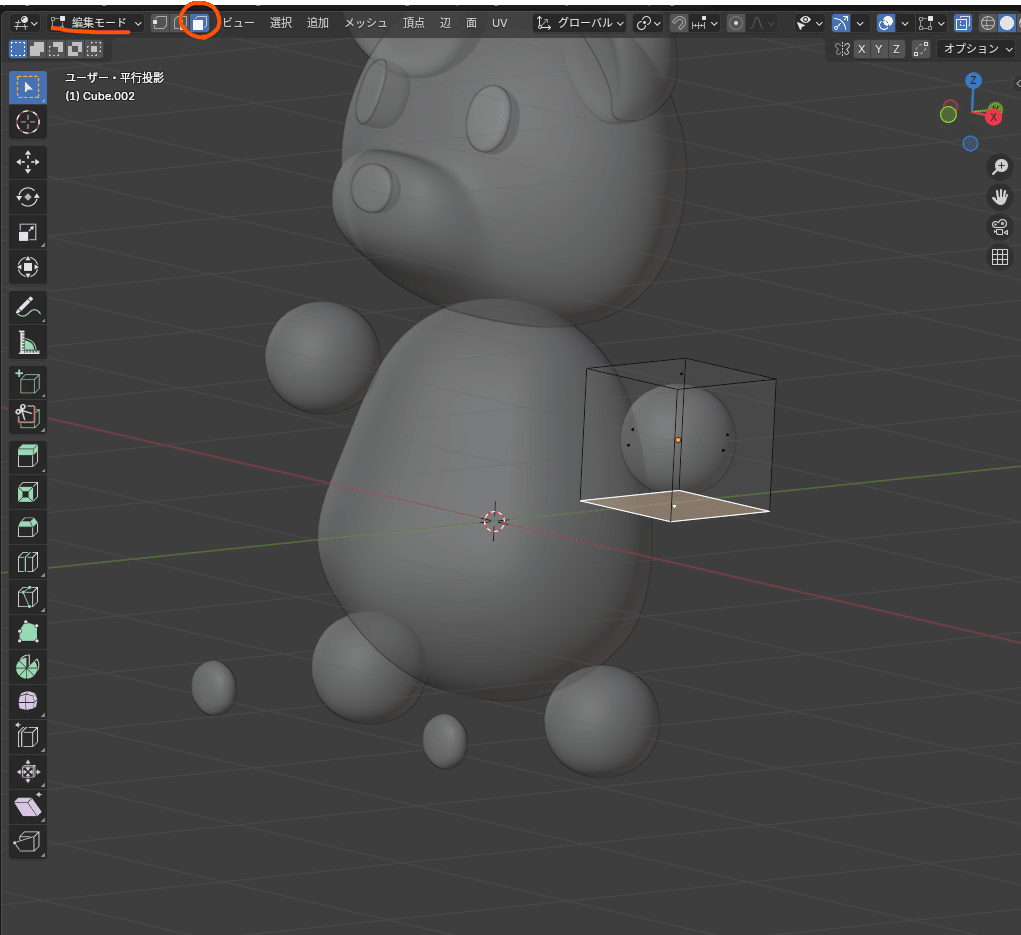The width and height of the screenshot is (1021, 935).
Task: Select the combined Transform tool
Action: (x=27, y=268)
